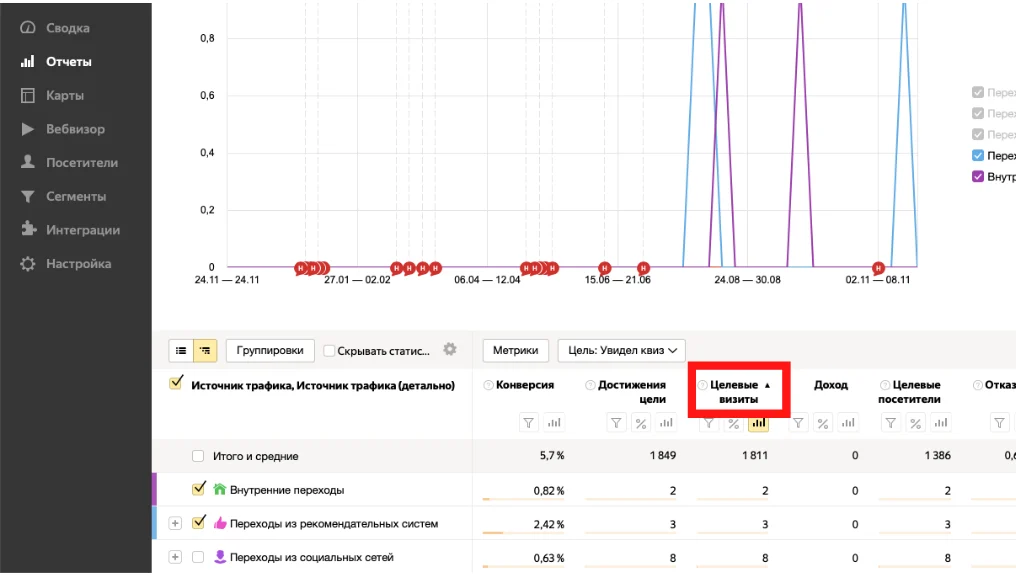Select the Сегменты funnel icon
1016x576 pixels.
coord(27,196)
